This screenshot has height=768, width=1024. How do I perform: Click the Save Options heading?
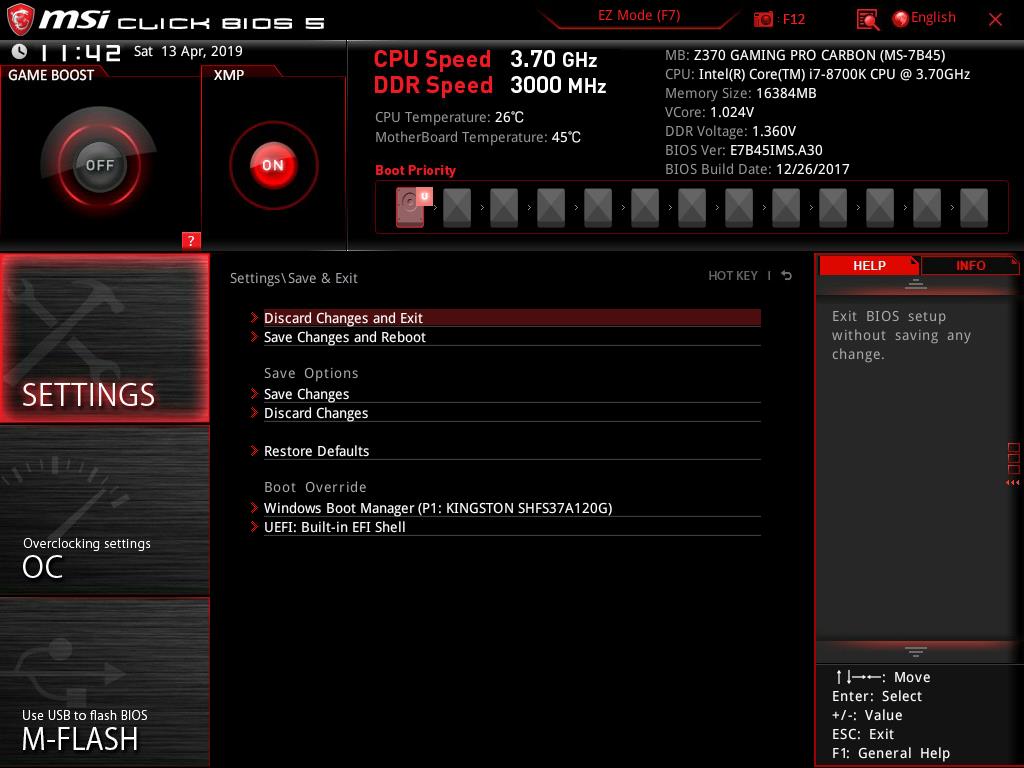pyautogui.click(x=311, y=373)
